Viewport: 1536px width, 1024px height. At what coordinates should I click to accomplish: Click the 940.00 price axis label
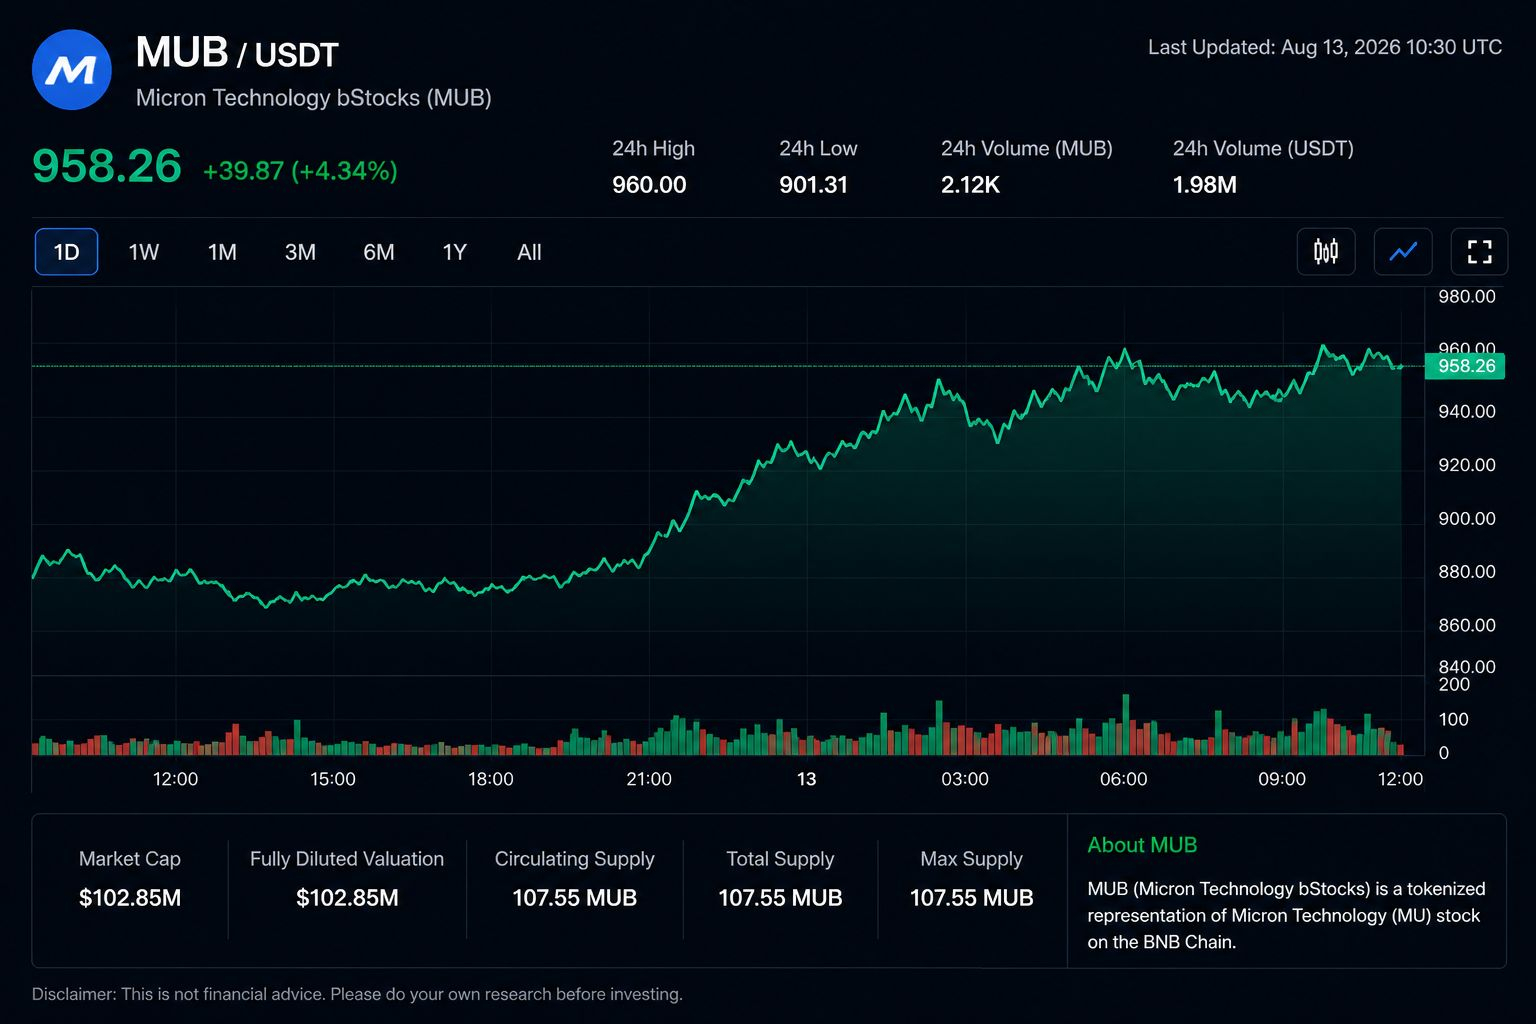point(1466,411)
